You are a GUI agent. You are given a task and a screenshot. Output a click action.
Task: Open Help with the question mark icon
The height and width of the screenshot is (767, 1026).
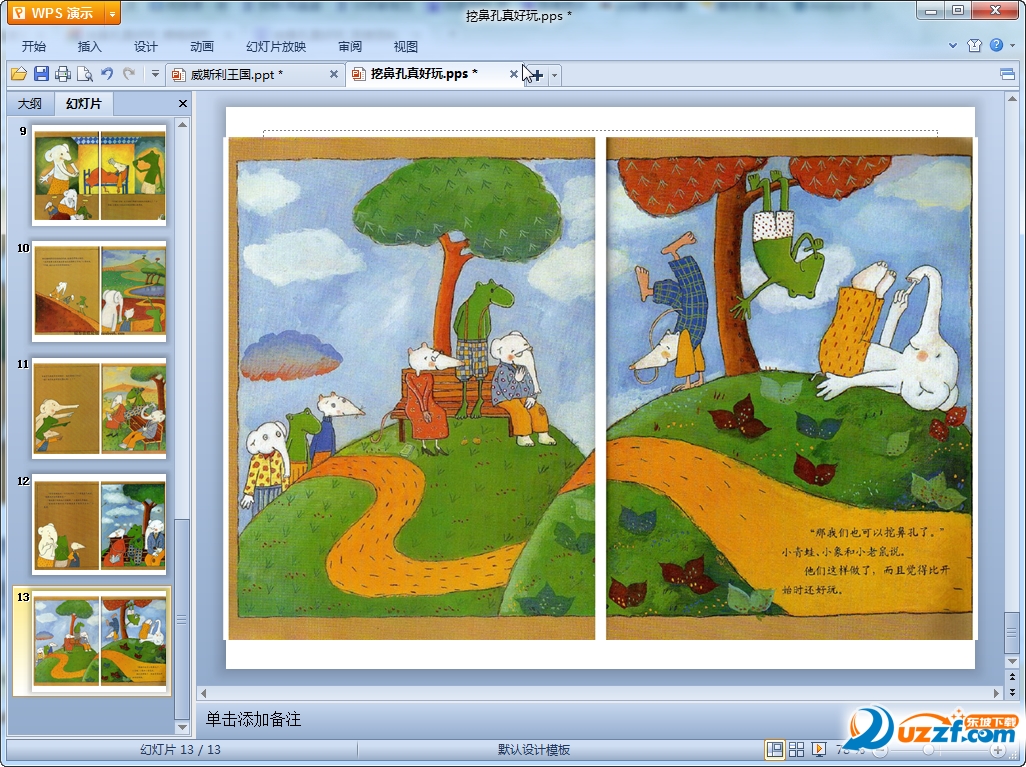(x=996, y=45)
